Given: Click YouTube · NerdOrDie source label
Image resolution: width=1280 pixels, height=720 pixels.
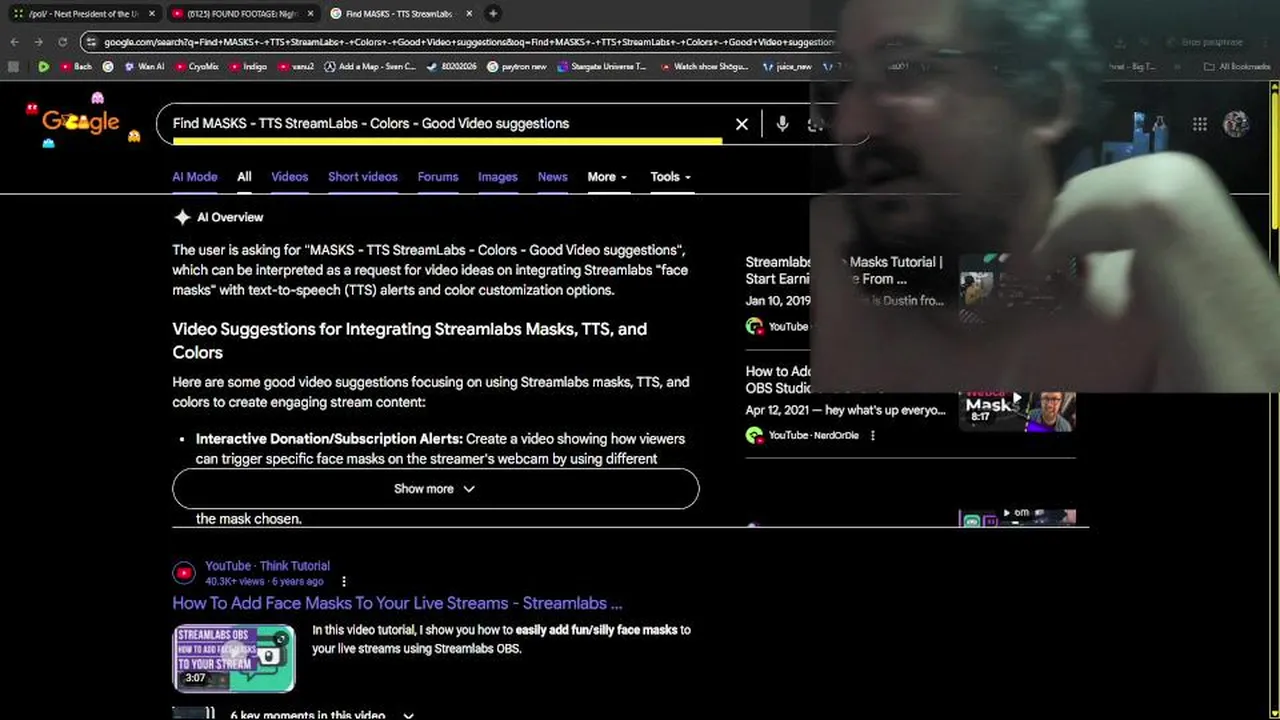Looking at the screenshot, I should [x=813, y=435].
